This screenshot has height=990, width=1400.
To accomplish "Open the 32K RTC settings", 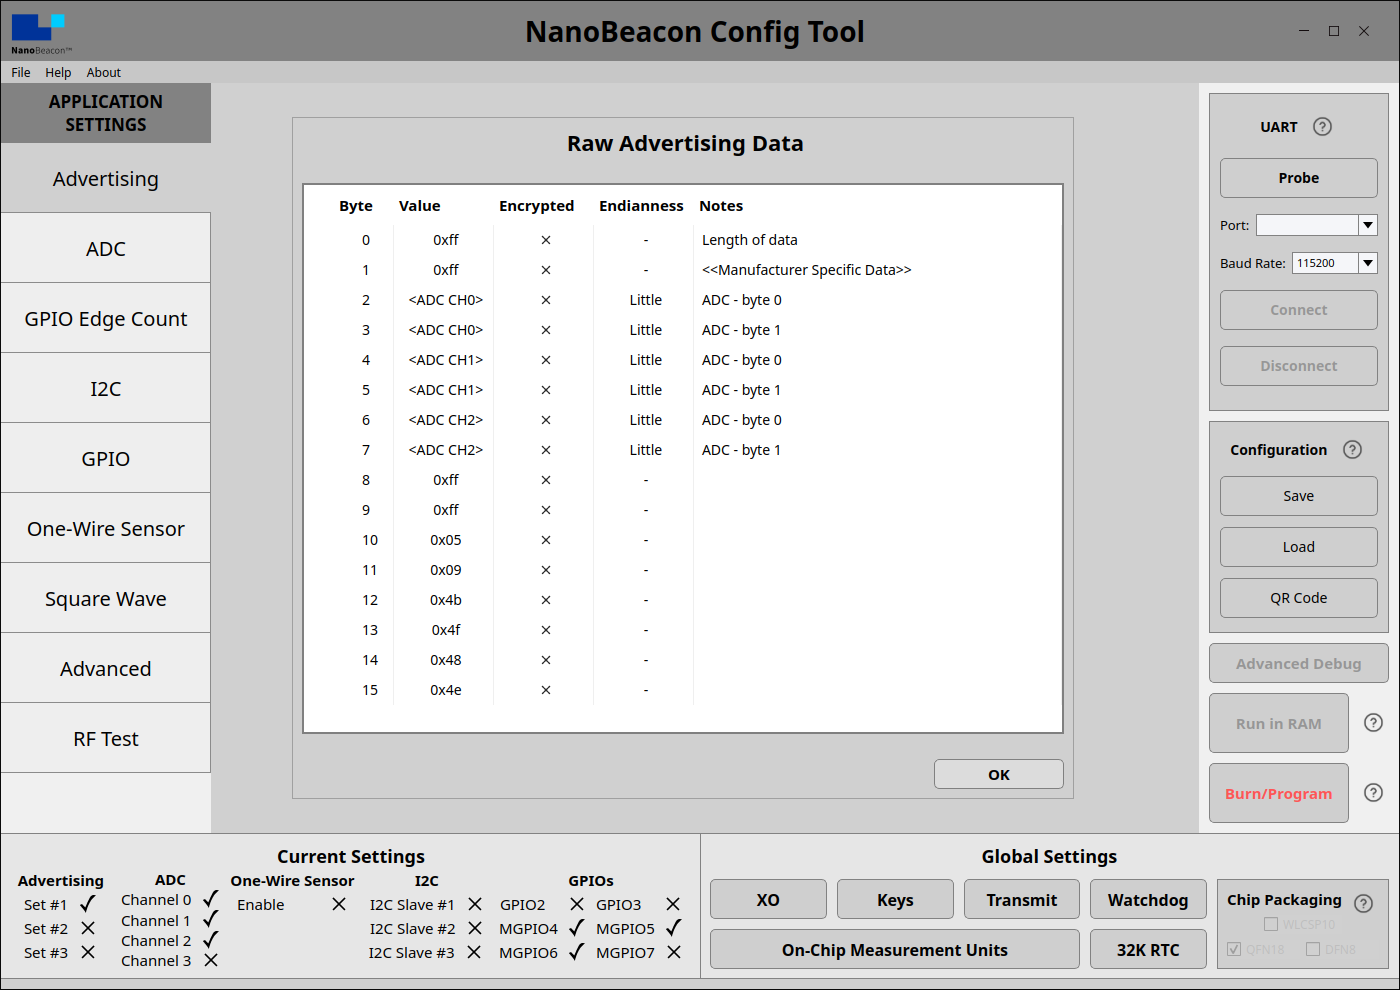I will click(1148, 949).
